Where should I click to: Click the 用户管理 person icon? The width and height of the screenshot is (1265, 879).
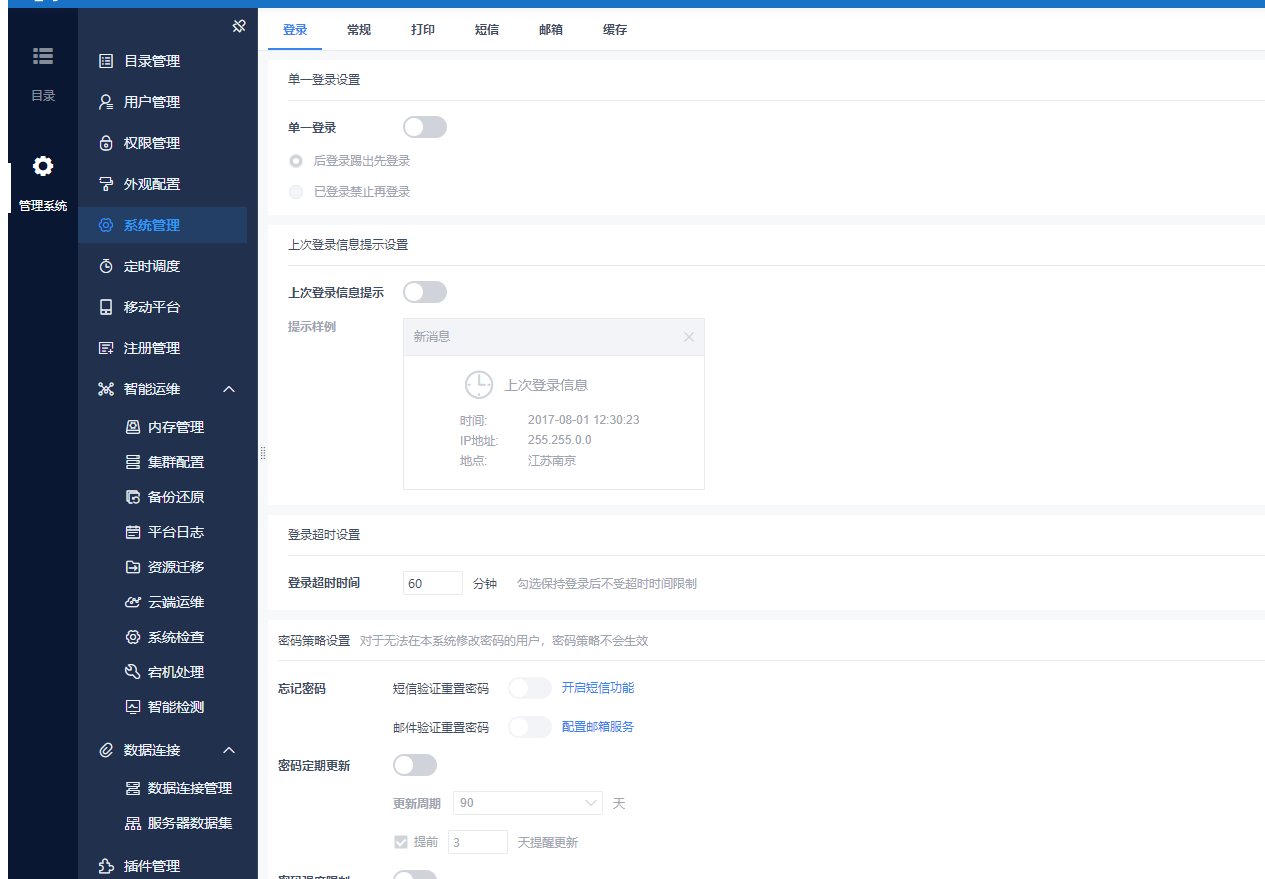[106, 102]
